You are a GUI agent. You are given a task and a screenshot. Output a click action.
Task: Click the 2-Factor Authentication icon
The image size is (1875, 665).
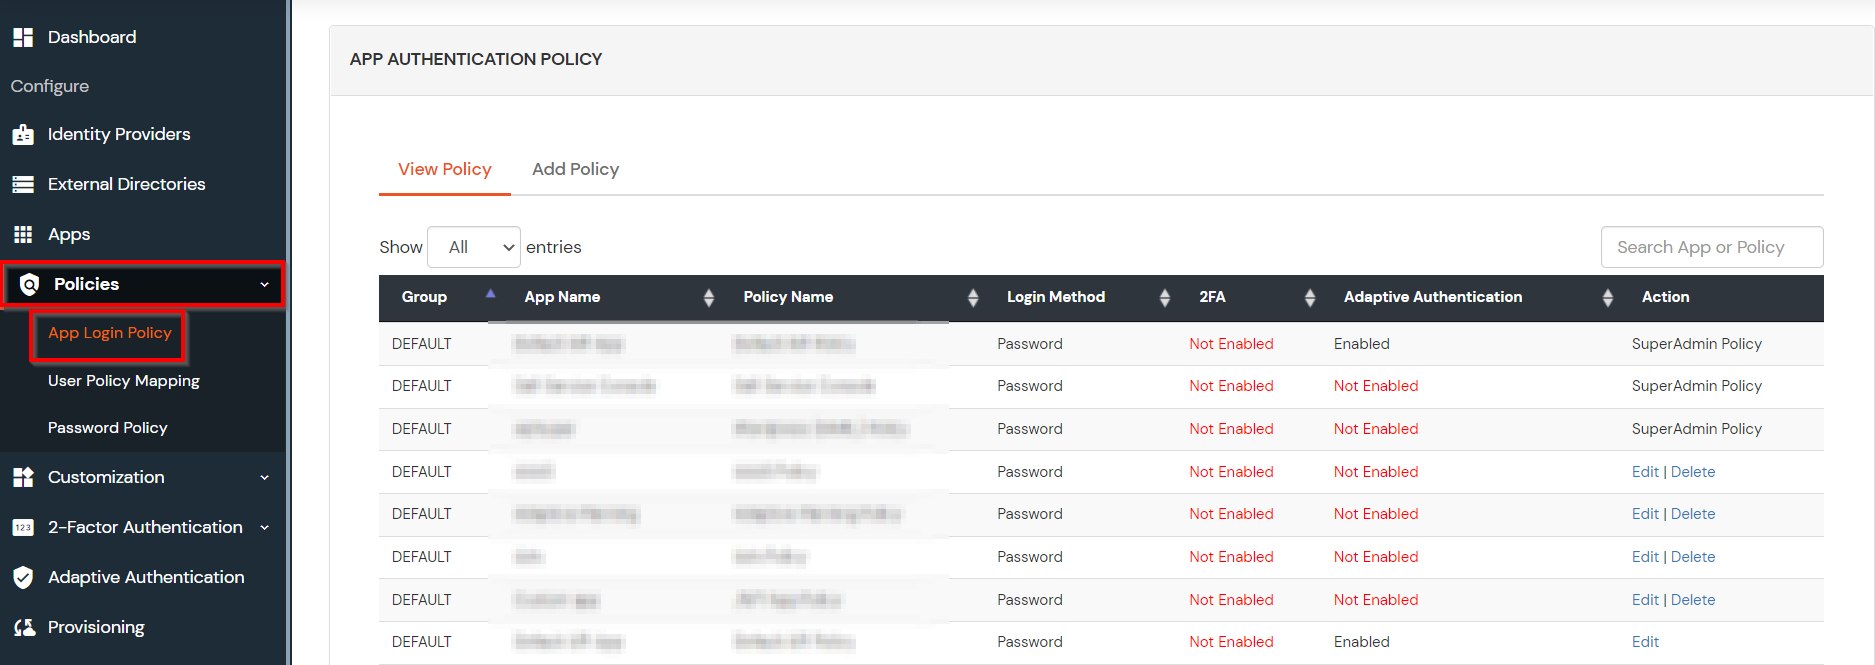point(23,527)
